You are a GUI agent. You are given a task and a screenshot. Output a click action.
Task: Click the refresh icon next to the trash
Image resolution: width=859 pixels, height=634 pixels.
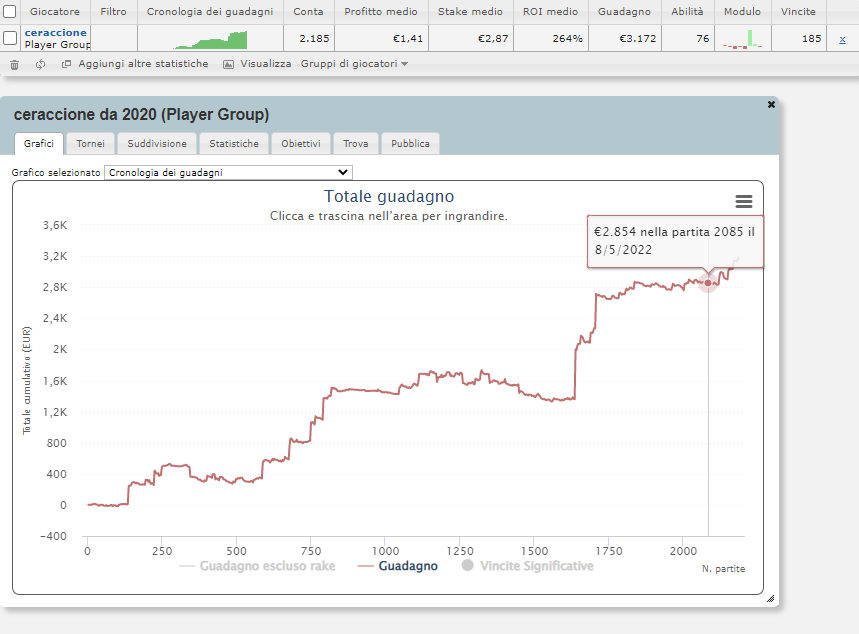41,65
